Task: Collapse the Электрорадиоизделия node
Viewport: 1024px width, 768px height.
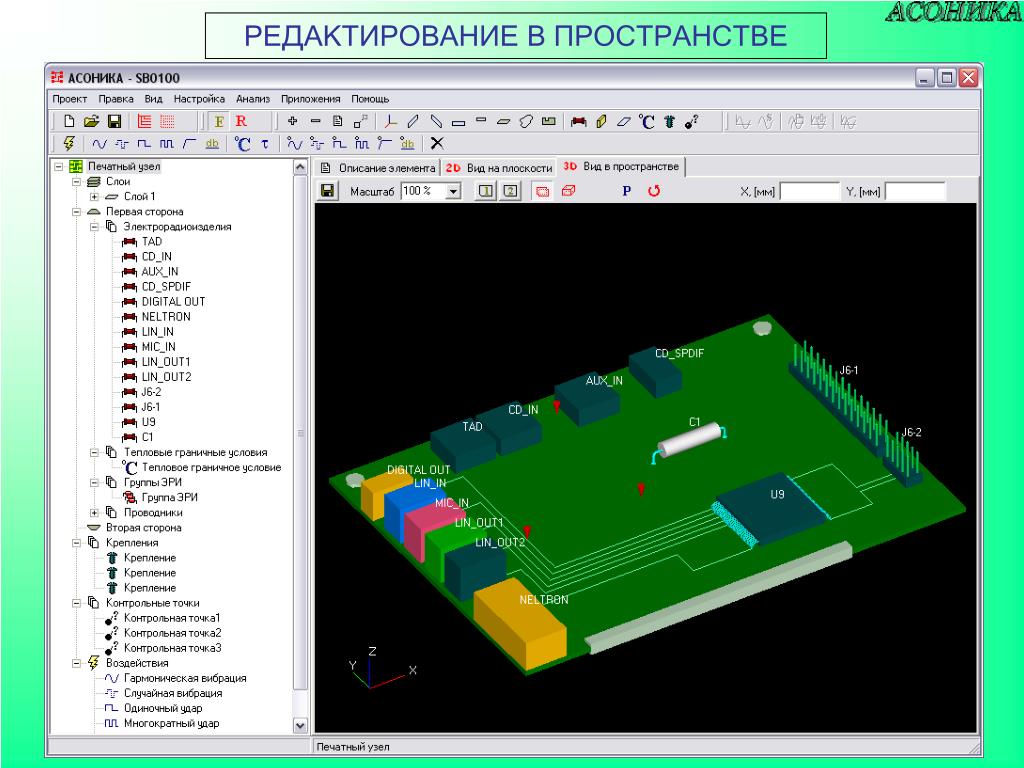Action: [x=94, y=227]
